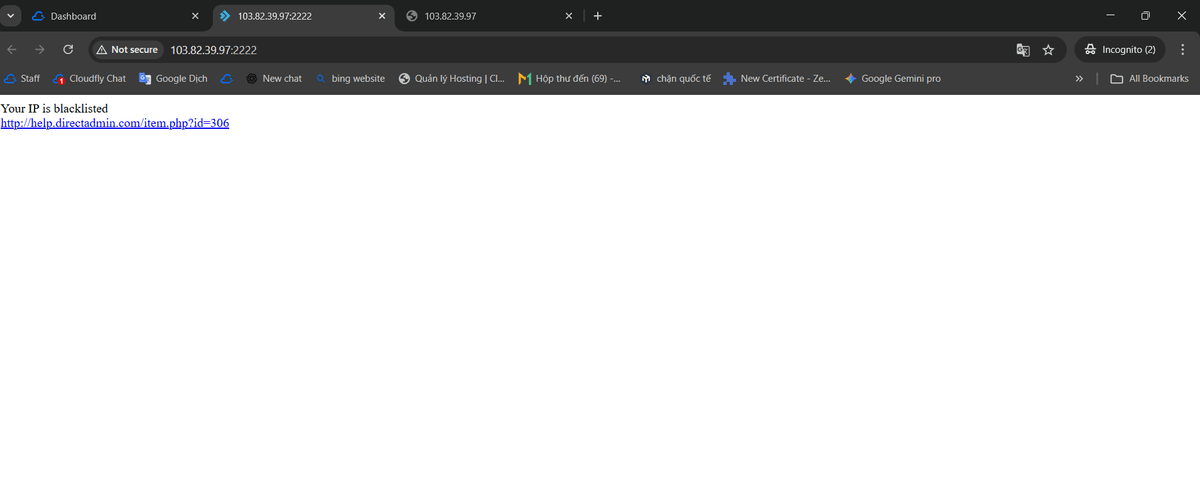Click the translate page icon
The width and height of the screenshot is (1200, 480).
coord(1023,49)
